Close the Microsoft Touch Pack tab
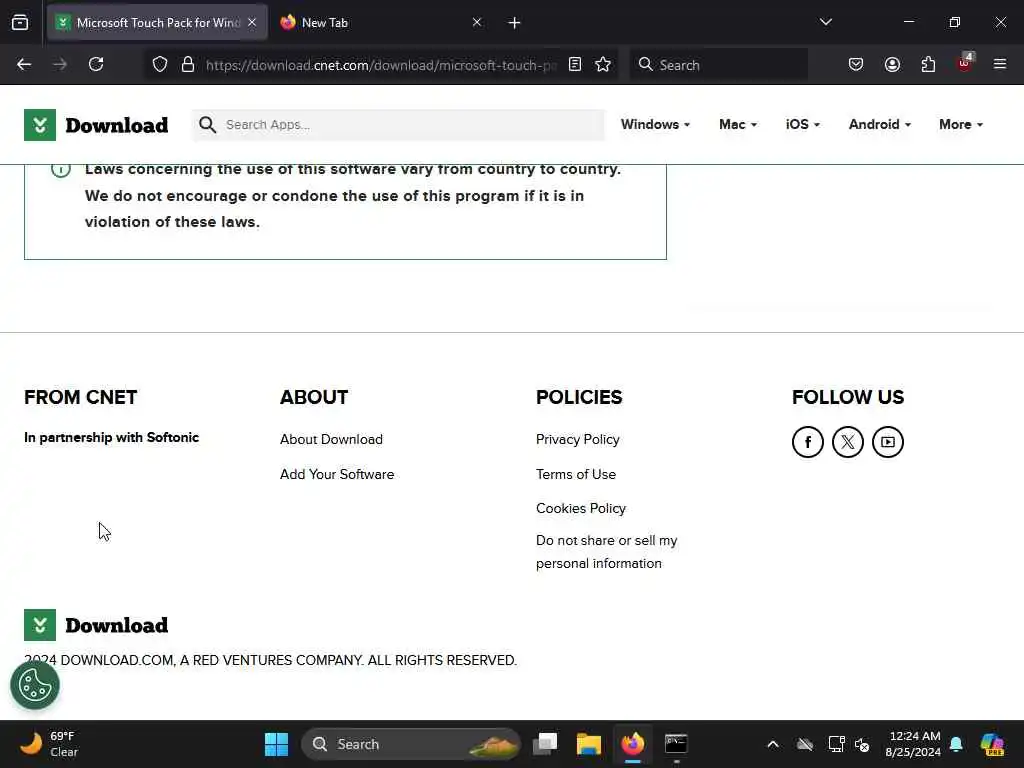 [x=252, y=23]
